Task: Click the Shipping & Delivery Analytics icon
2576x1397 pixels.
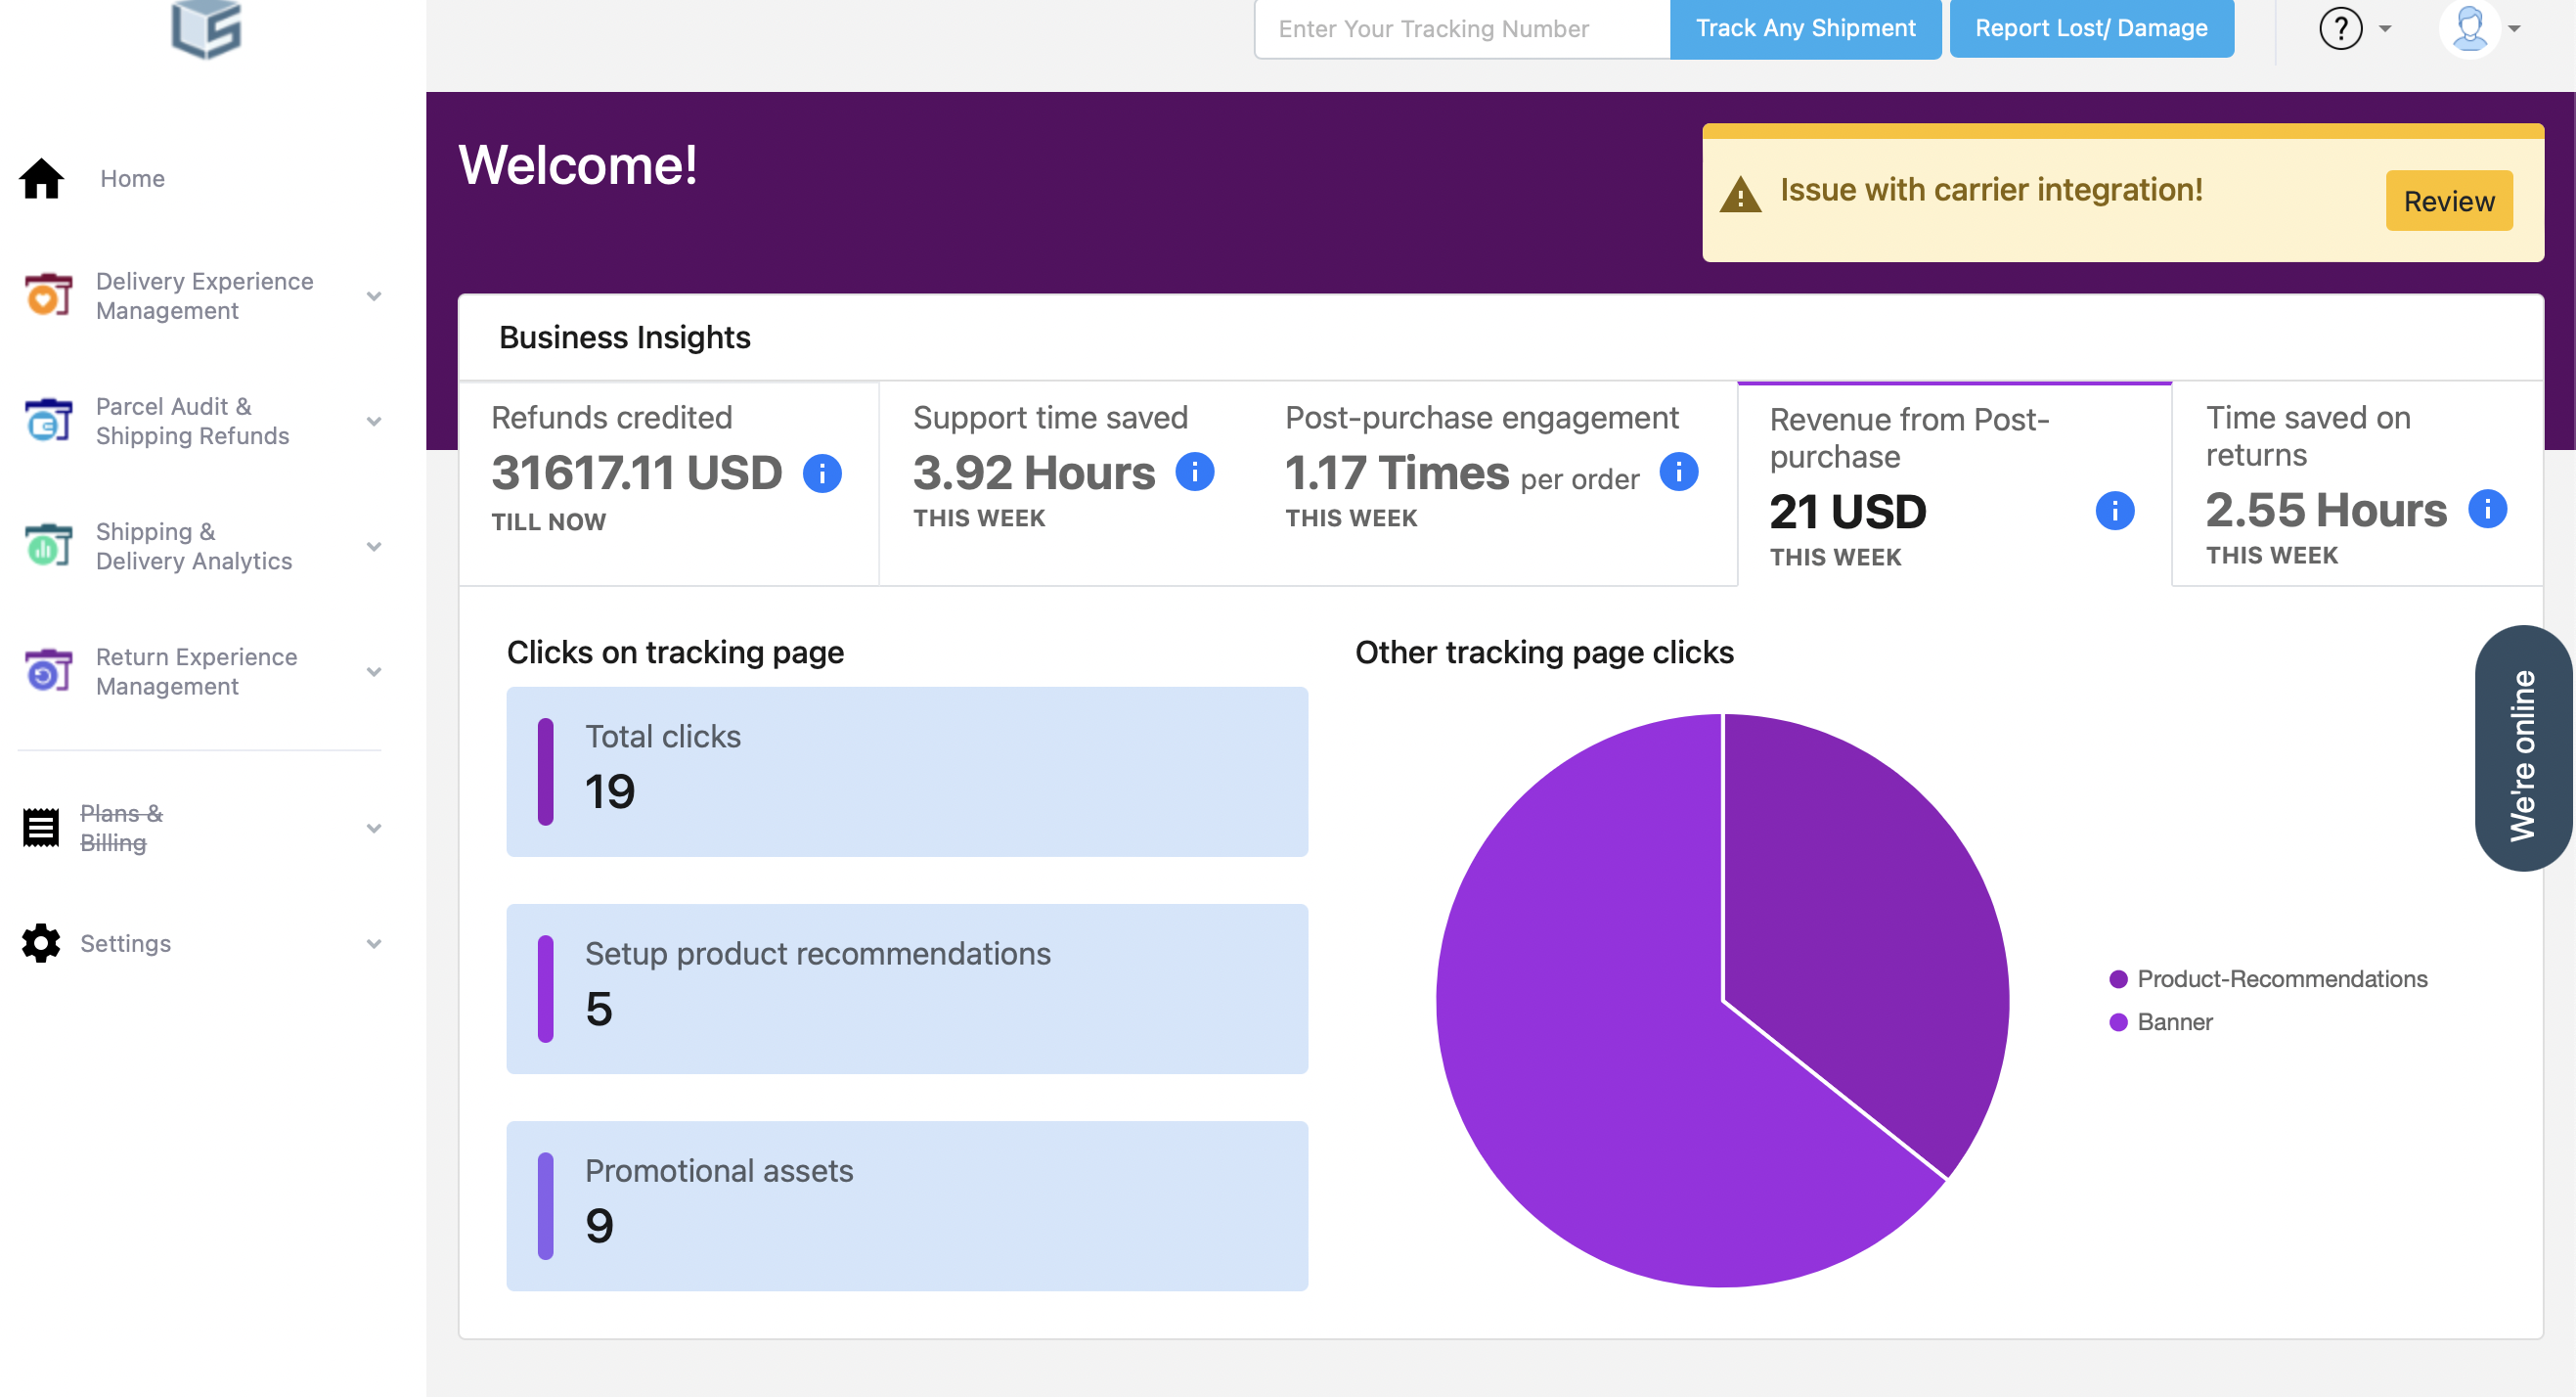Action: 48,546
